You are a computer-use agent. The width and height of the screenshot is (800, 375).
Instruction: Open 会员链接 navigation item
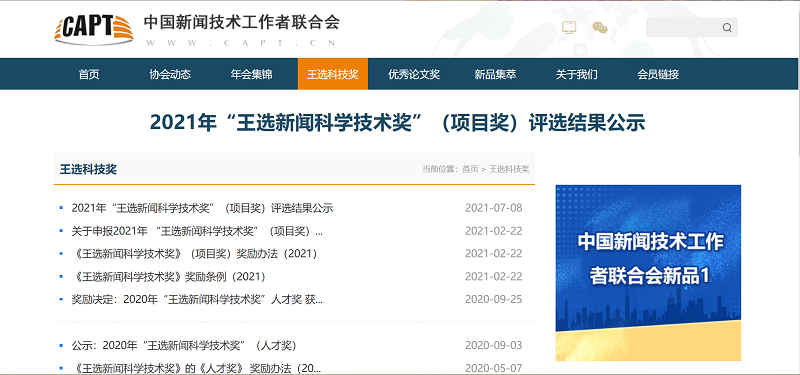pos(658,74)
